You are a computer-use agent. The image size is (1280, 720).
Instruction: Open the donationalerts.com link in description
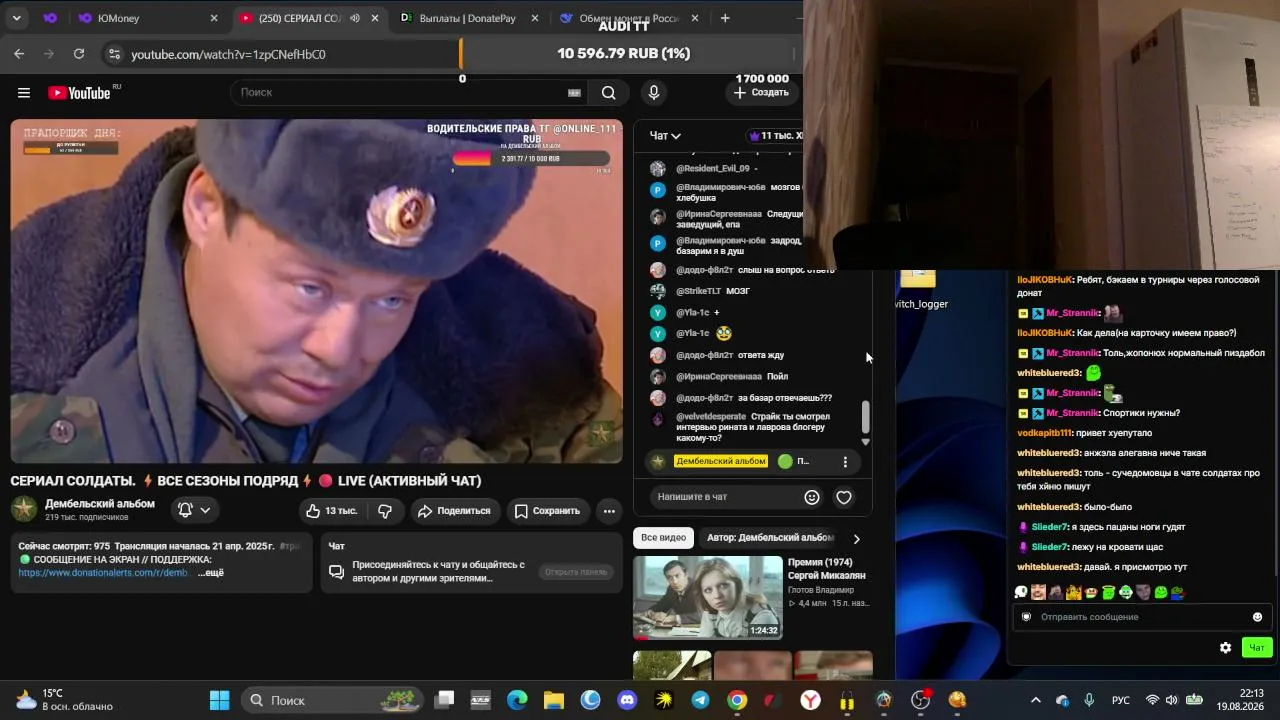[104, 573]
